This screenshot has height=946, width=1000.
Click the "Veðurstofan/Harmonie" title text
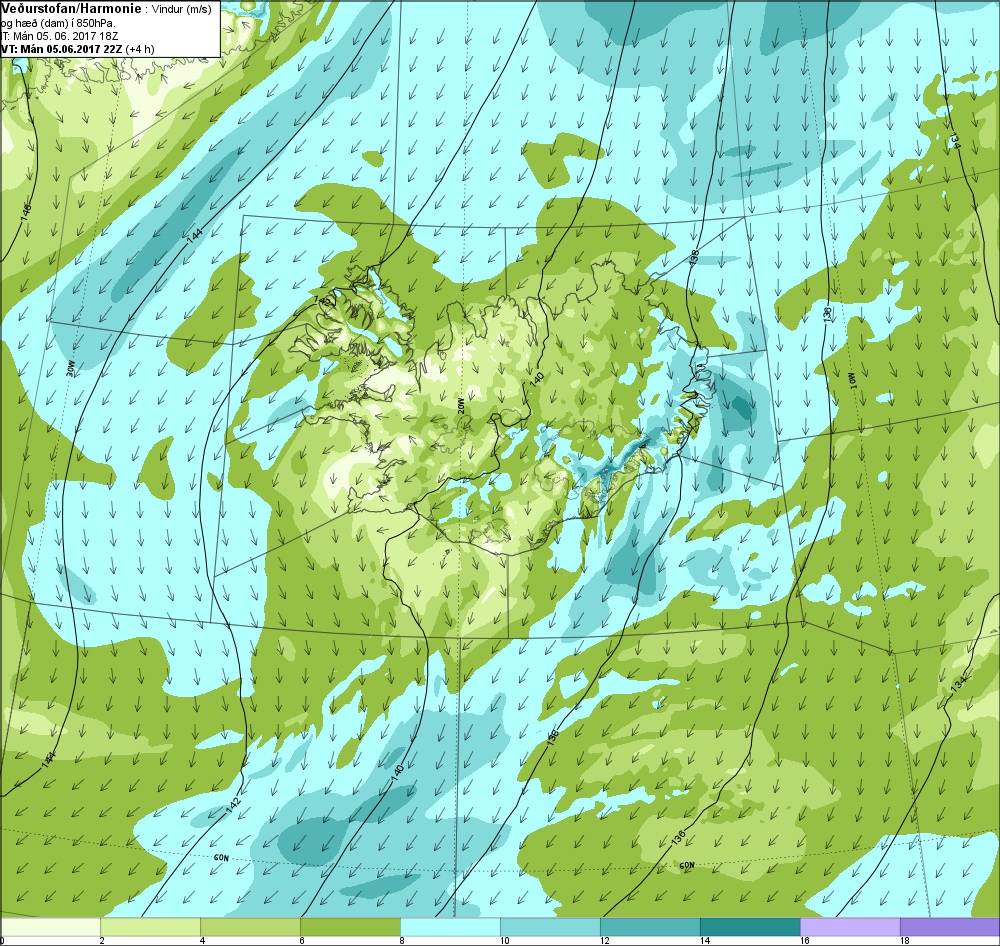(x=71, y=8)
